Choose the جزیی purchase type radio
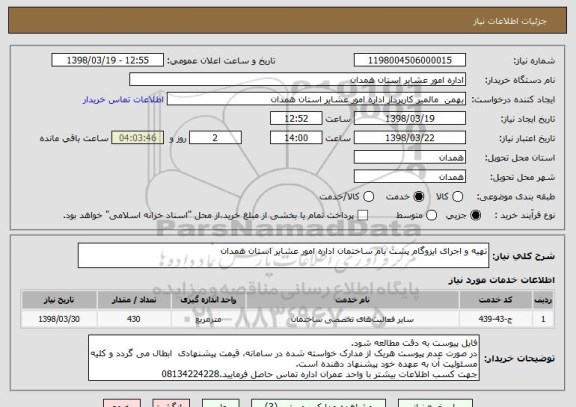The width and height of the screenshot is (576, 407). click(x=476, y=215)
